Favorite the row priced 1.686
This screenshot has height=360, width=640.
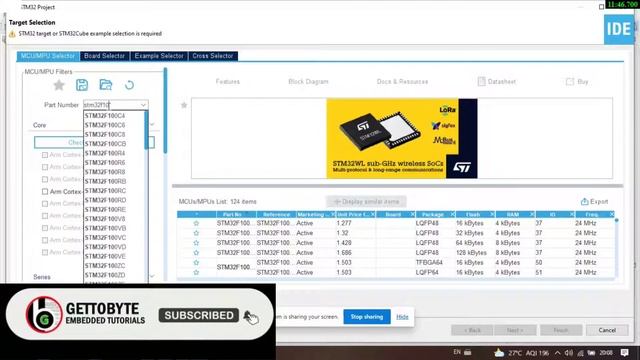(x=196, y=253)
